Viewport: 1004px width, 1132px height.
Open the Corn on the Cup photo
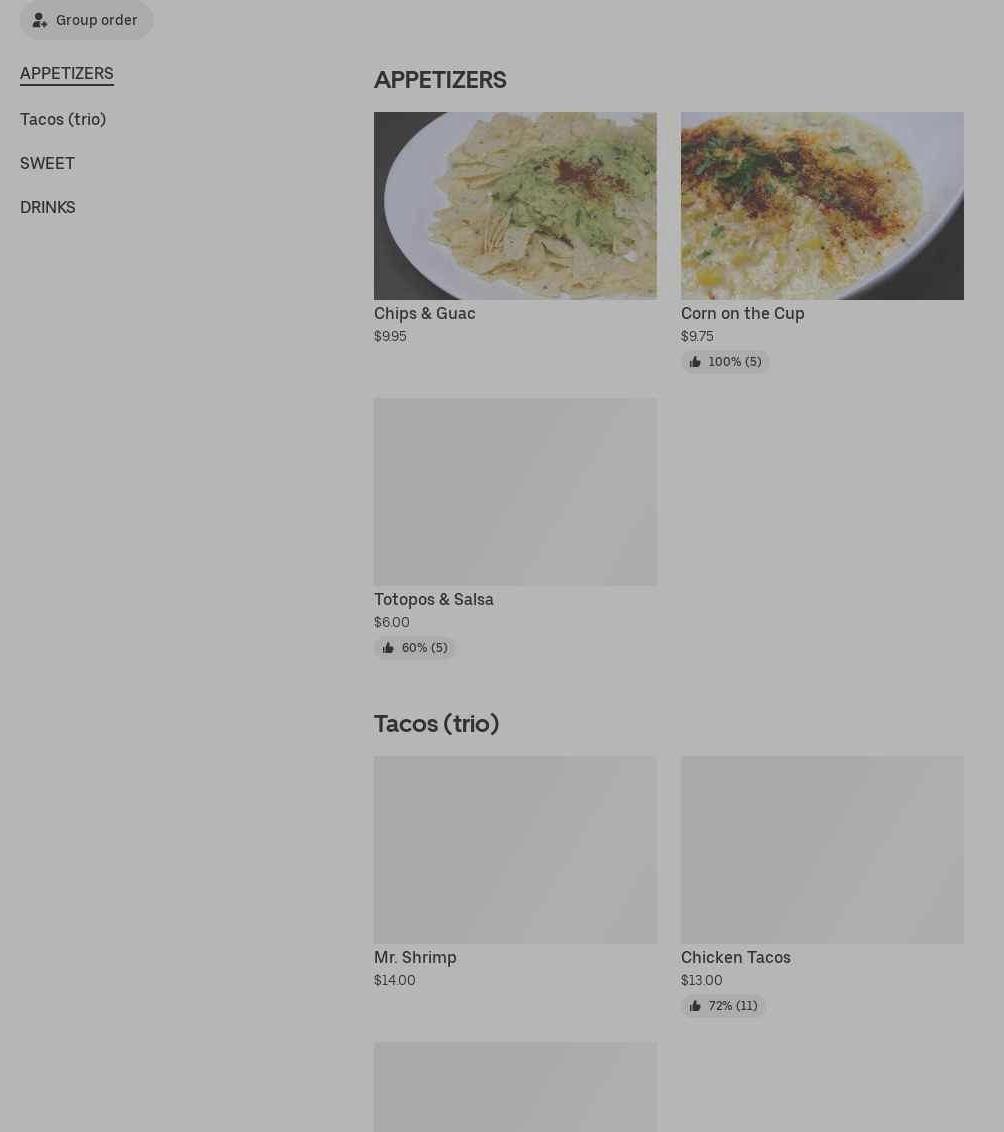pos(822,206)
